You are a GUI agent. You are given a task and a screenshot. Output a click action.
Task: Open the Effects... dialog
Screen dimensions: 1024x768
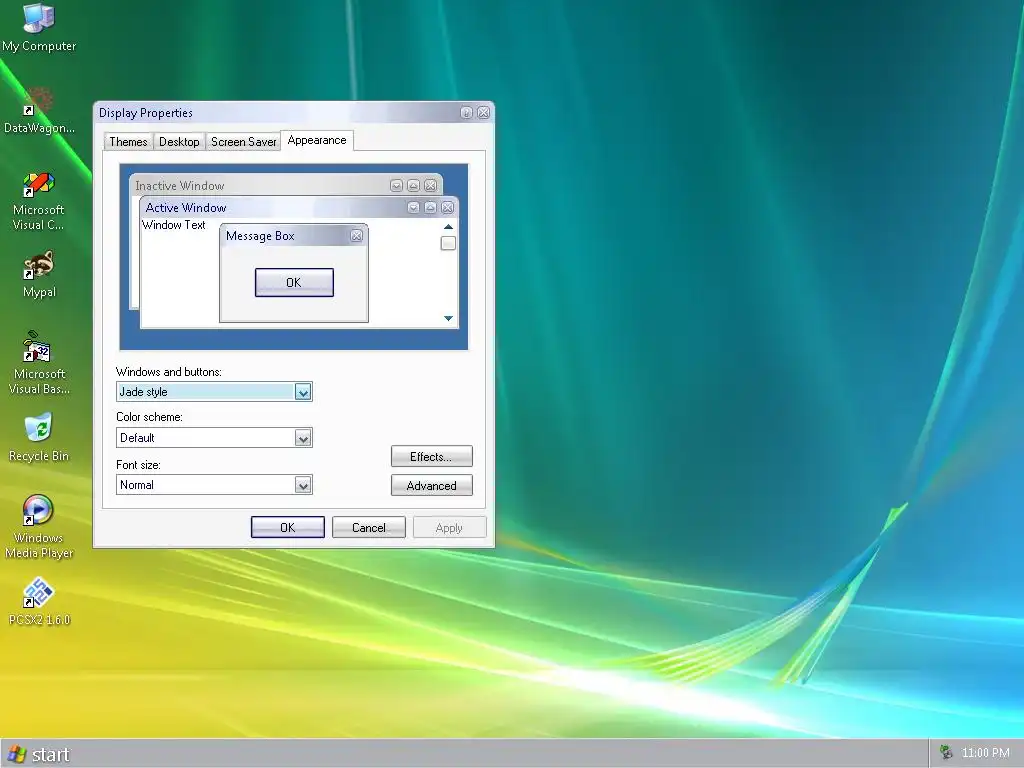coord(432,456)
